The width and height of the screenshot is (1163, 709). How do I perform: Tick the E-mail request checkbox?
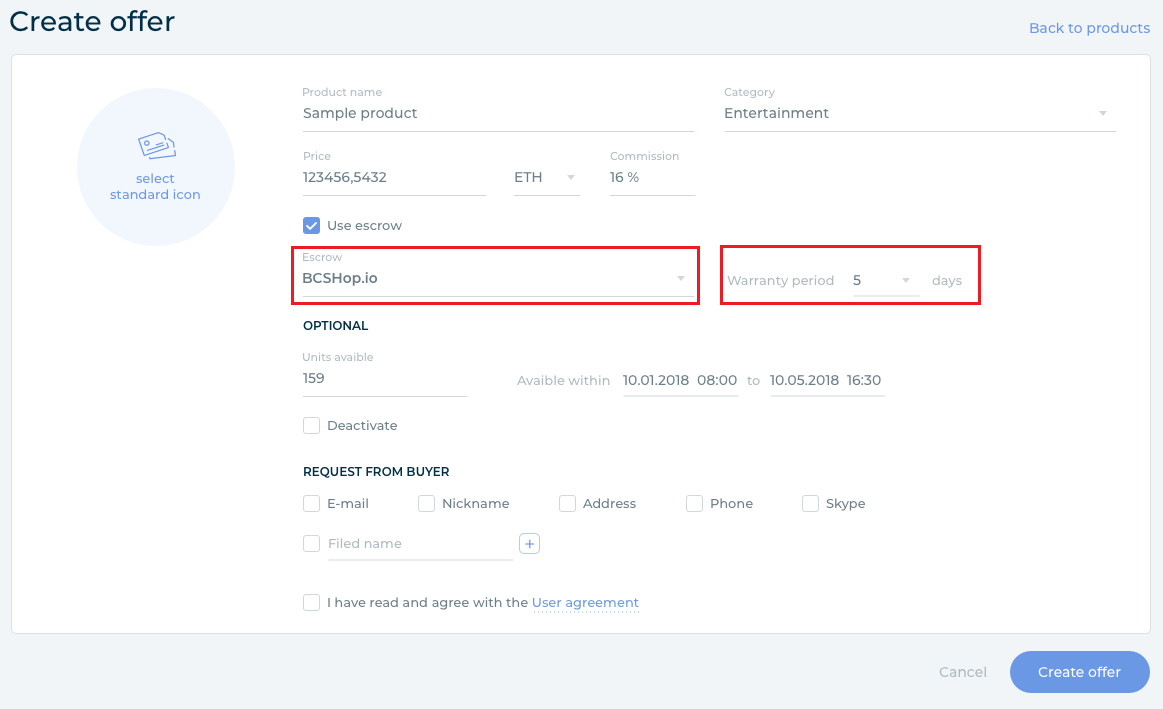(312, 504)
